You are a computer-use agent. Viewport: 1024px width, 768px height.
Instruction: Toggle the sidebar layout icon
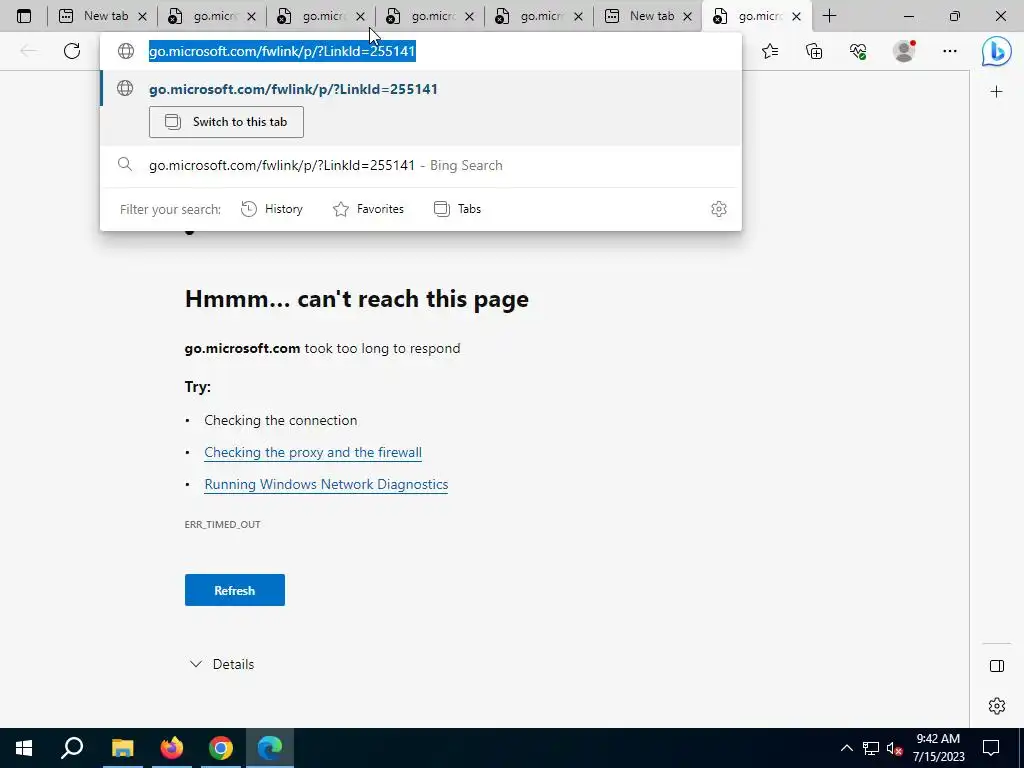997,666
